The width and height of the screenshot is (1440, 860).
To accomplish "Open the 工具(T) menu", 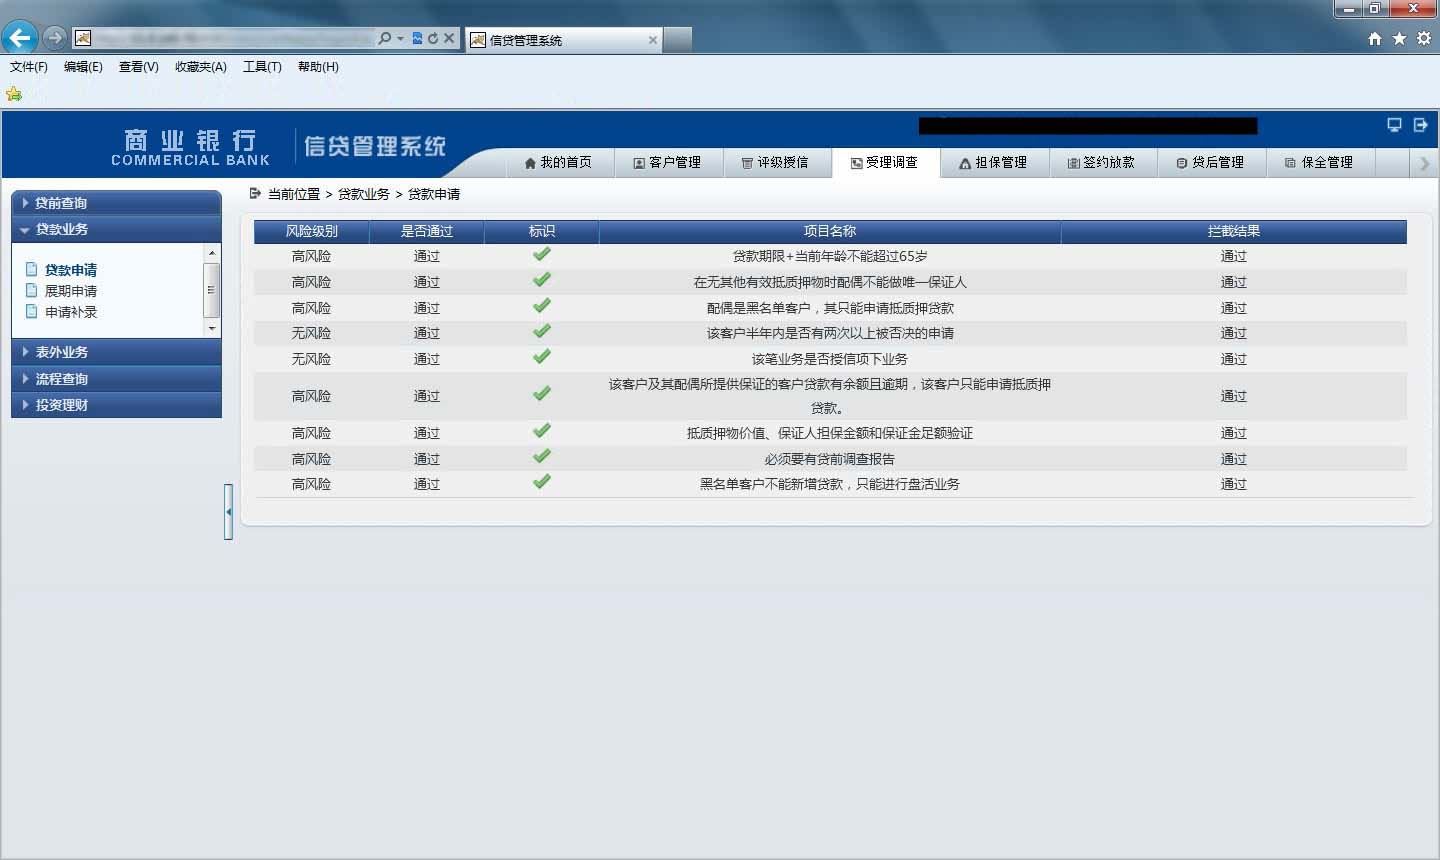I will (x=262, y=67).
